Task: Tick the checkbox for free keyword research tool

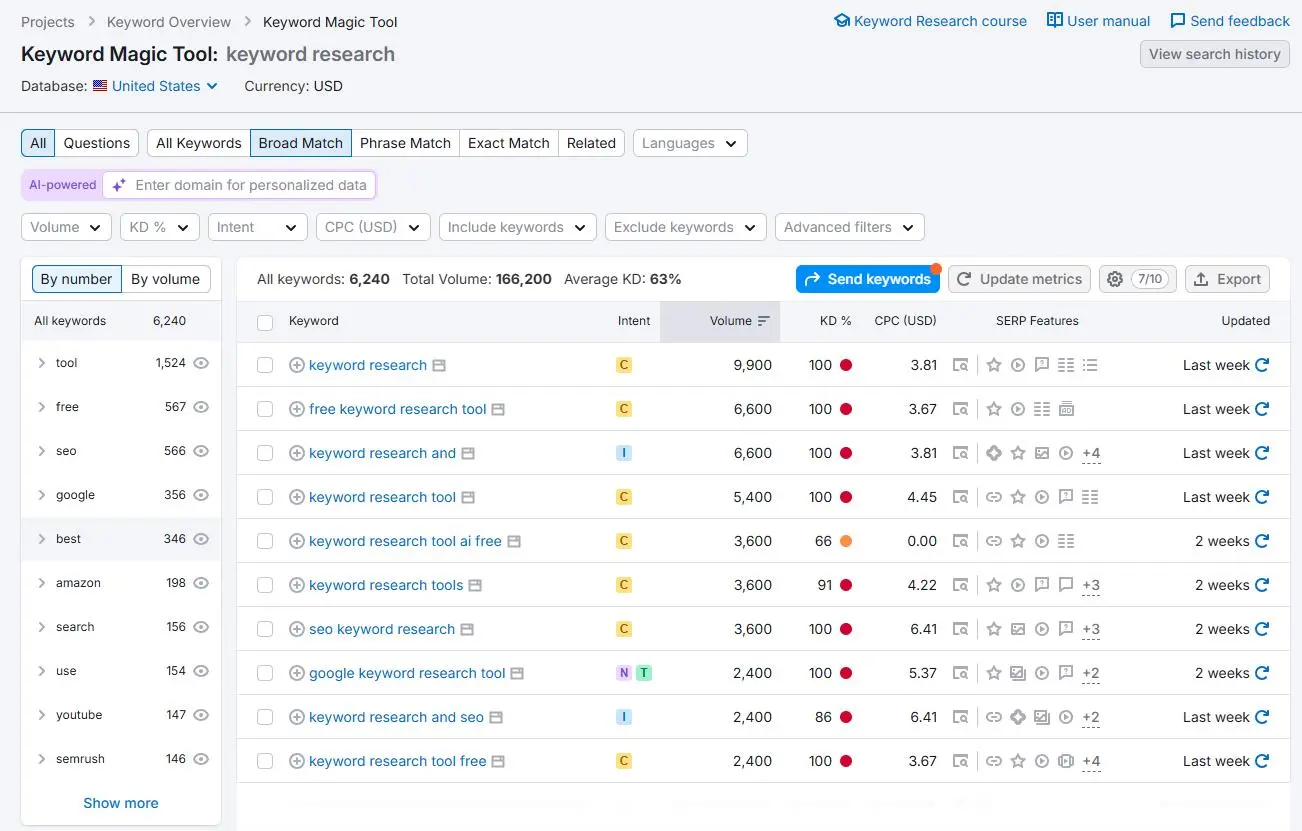Action: pyautogui.click(x=265, y=409)
